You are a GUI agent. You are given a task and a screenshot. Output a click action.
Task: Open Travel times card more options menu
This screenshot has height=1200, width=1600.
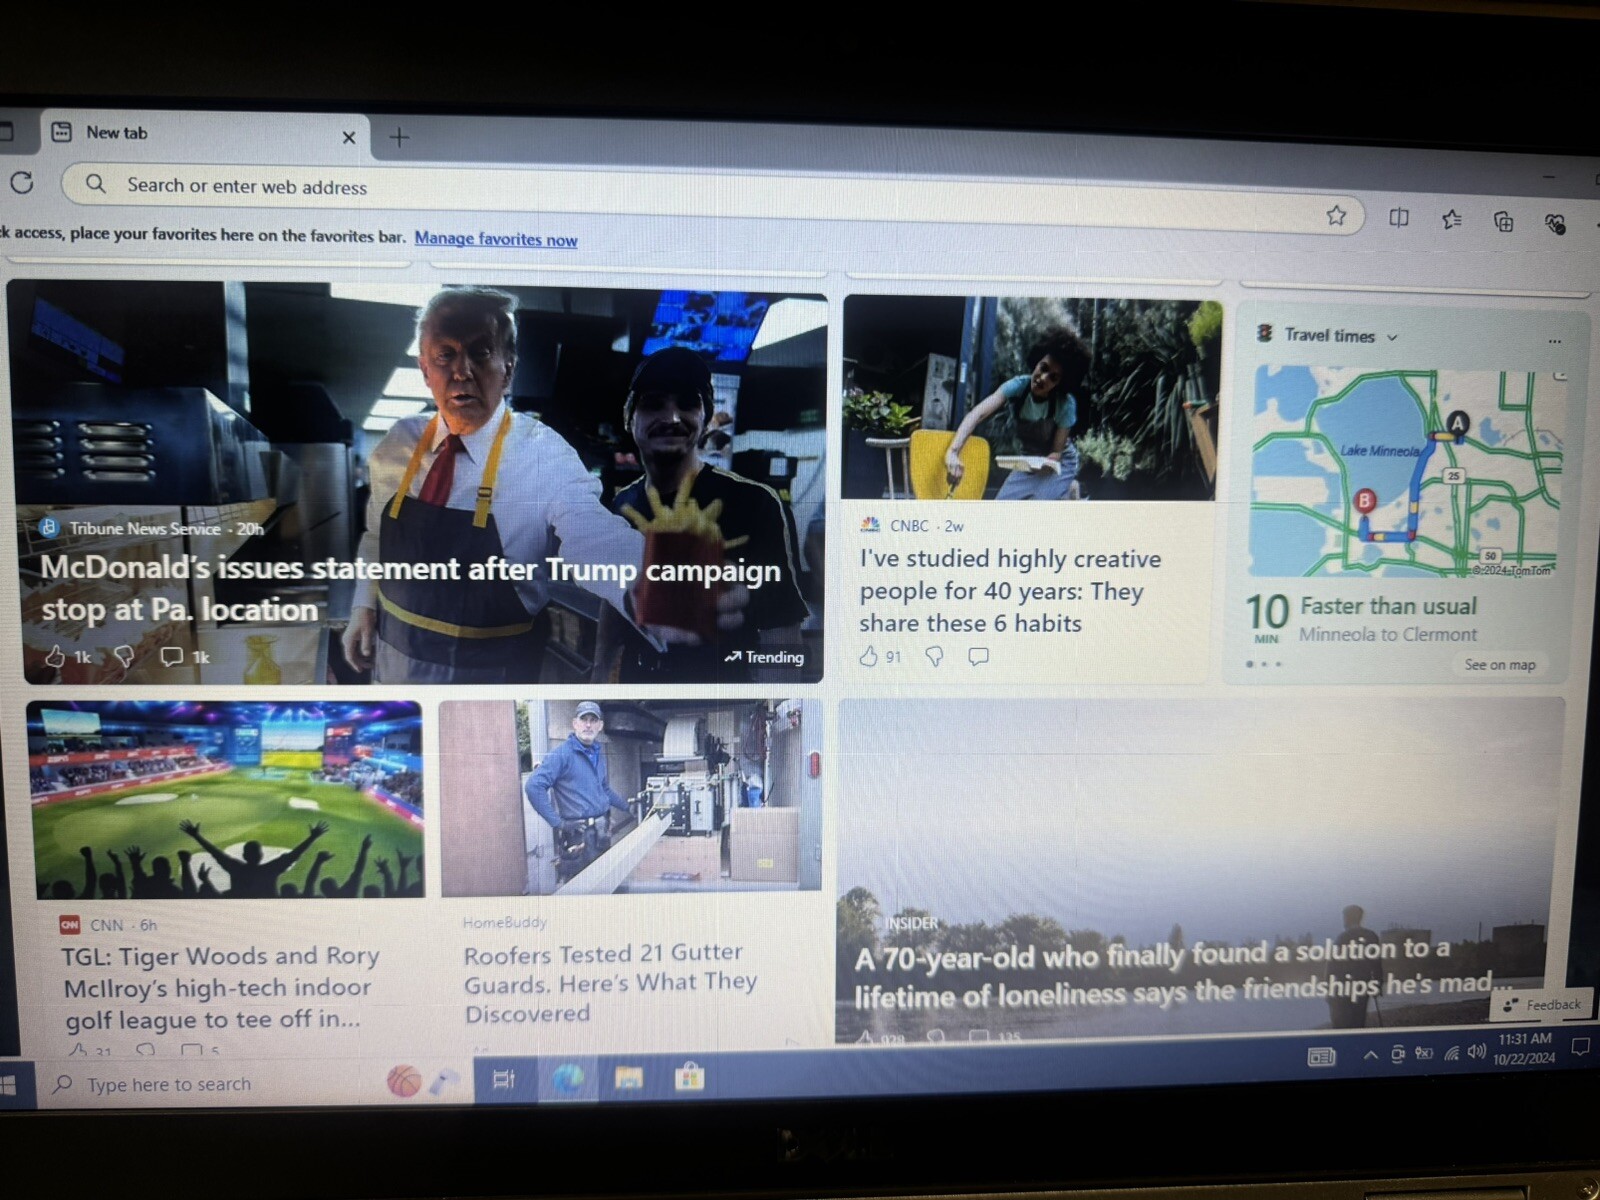click(1554, 341)
